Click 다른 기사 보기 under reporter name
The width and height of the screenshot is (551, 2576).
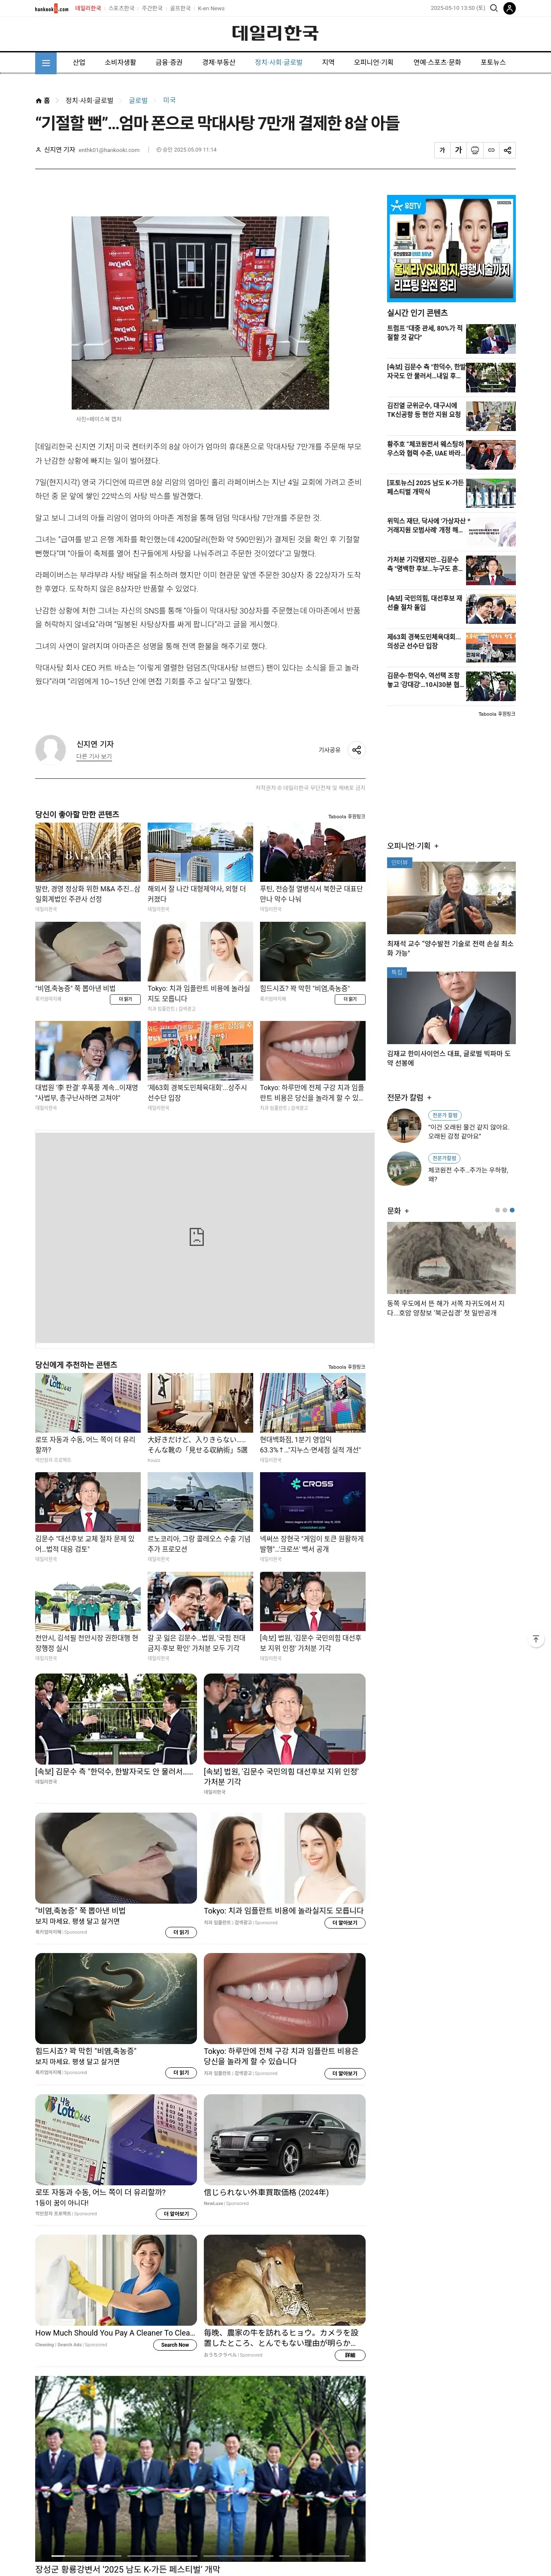[94, 757]
